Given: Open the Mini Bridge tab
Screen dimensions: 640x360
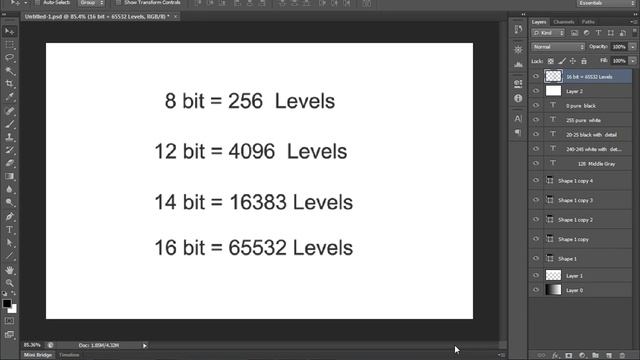Looking at the screenshot, I should (x=38, y=355).
